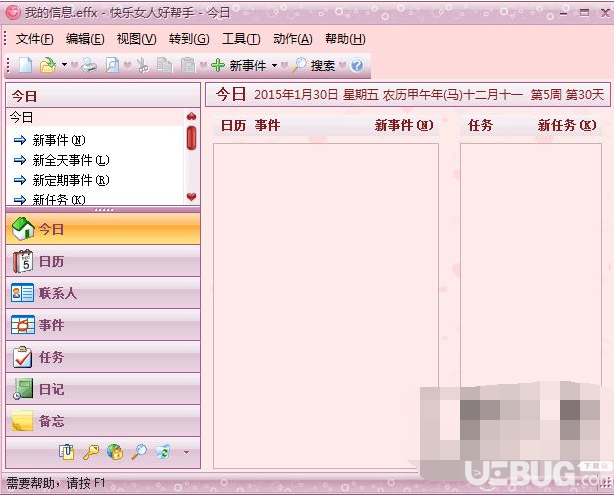Click the Open folder toolbar icon
Image resolution: width=614 pixels, height=495 pixels.
48,65
